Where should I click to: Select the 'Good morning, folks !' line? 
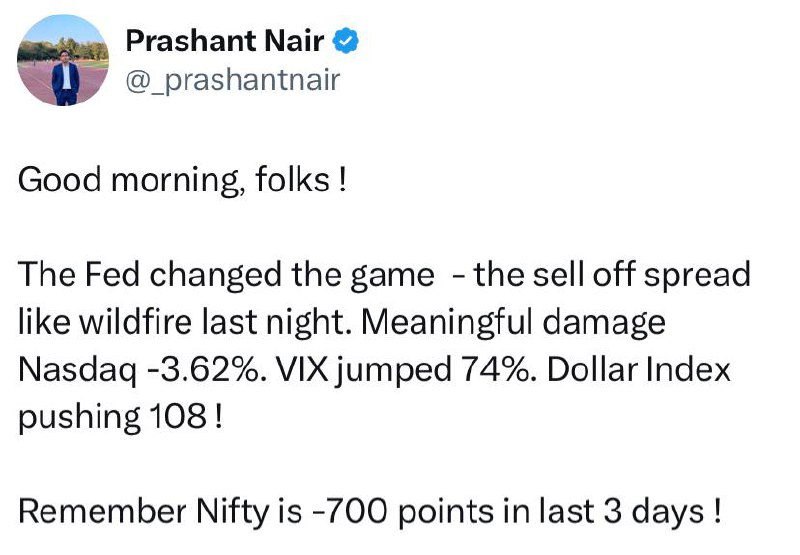[x=182, y=180]
